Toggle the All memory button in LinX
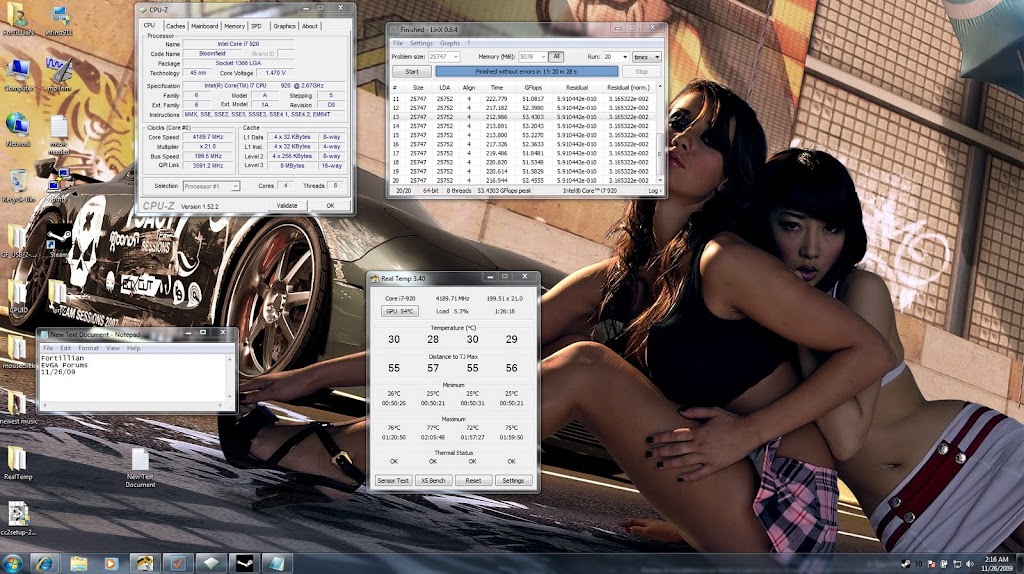 [556, 57]
